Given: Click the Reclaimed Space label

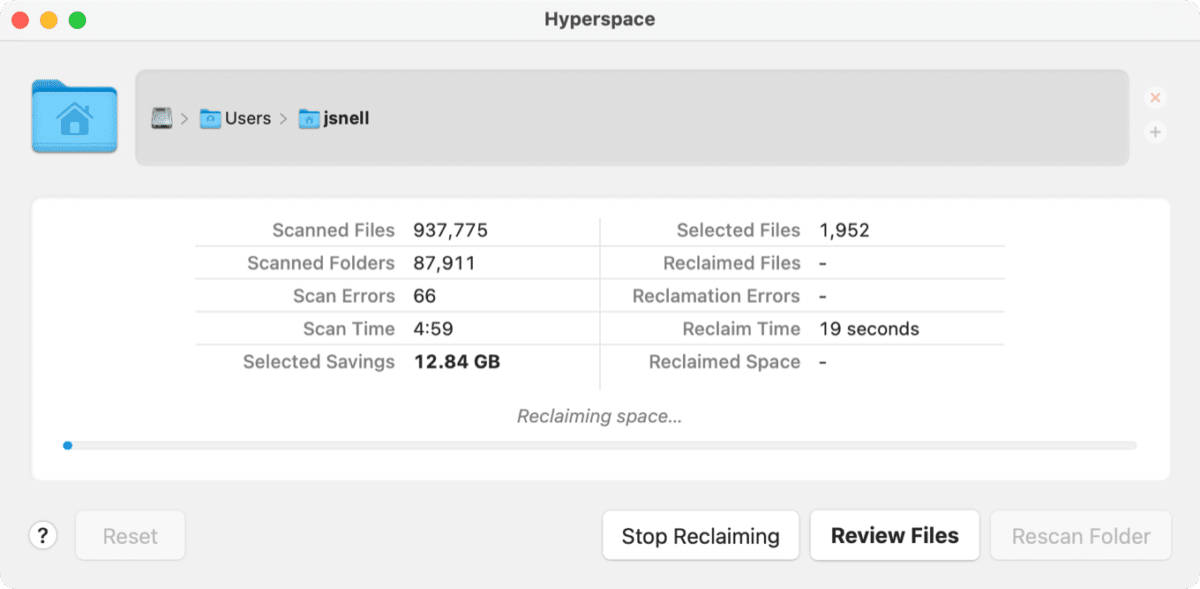Looking at the screenshot, I should (x=725, y=363).
